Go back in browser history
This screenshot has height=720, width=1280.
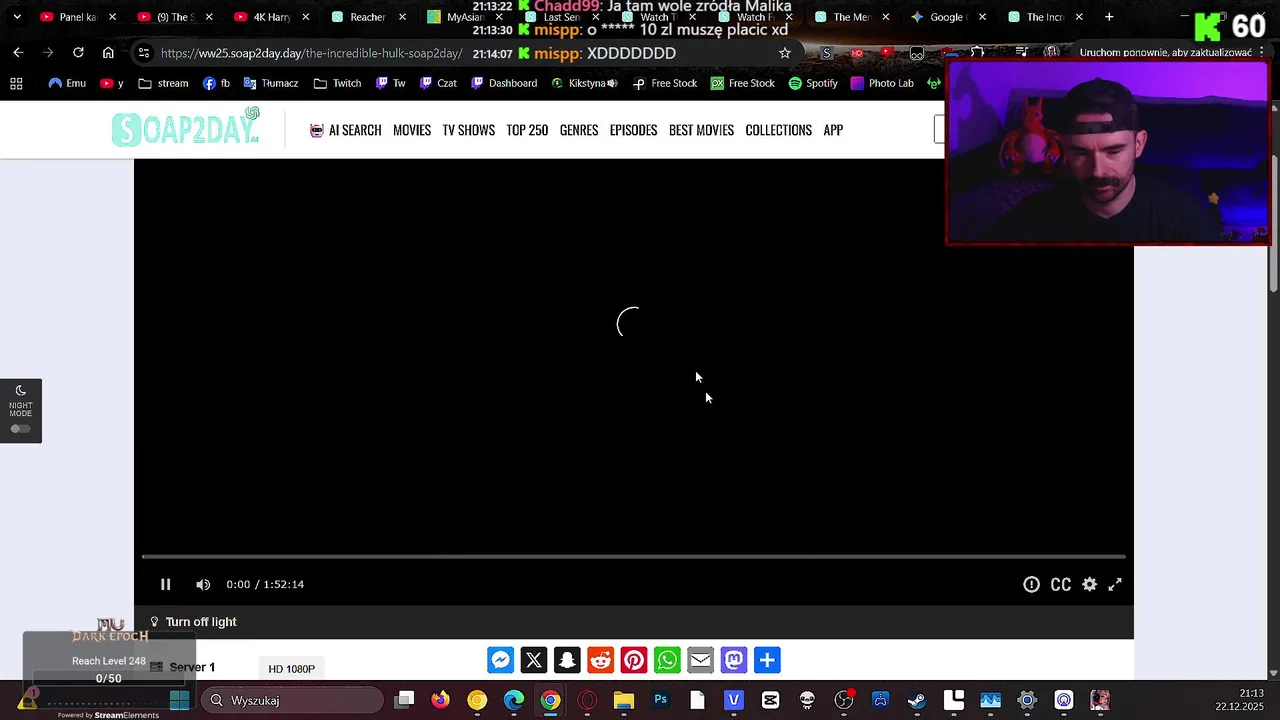pos(18,53)
